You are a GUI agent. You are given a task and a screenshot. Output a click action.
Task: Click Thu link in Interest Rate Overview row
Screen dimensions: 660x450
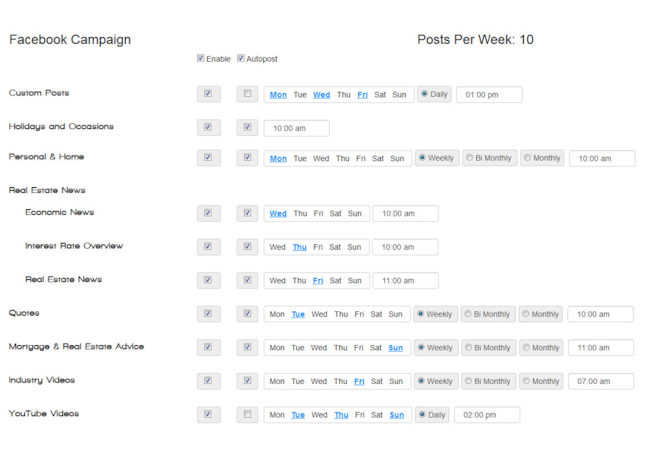[300, 247]
